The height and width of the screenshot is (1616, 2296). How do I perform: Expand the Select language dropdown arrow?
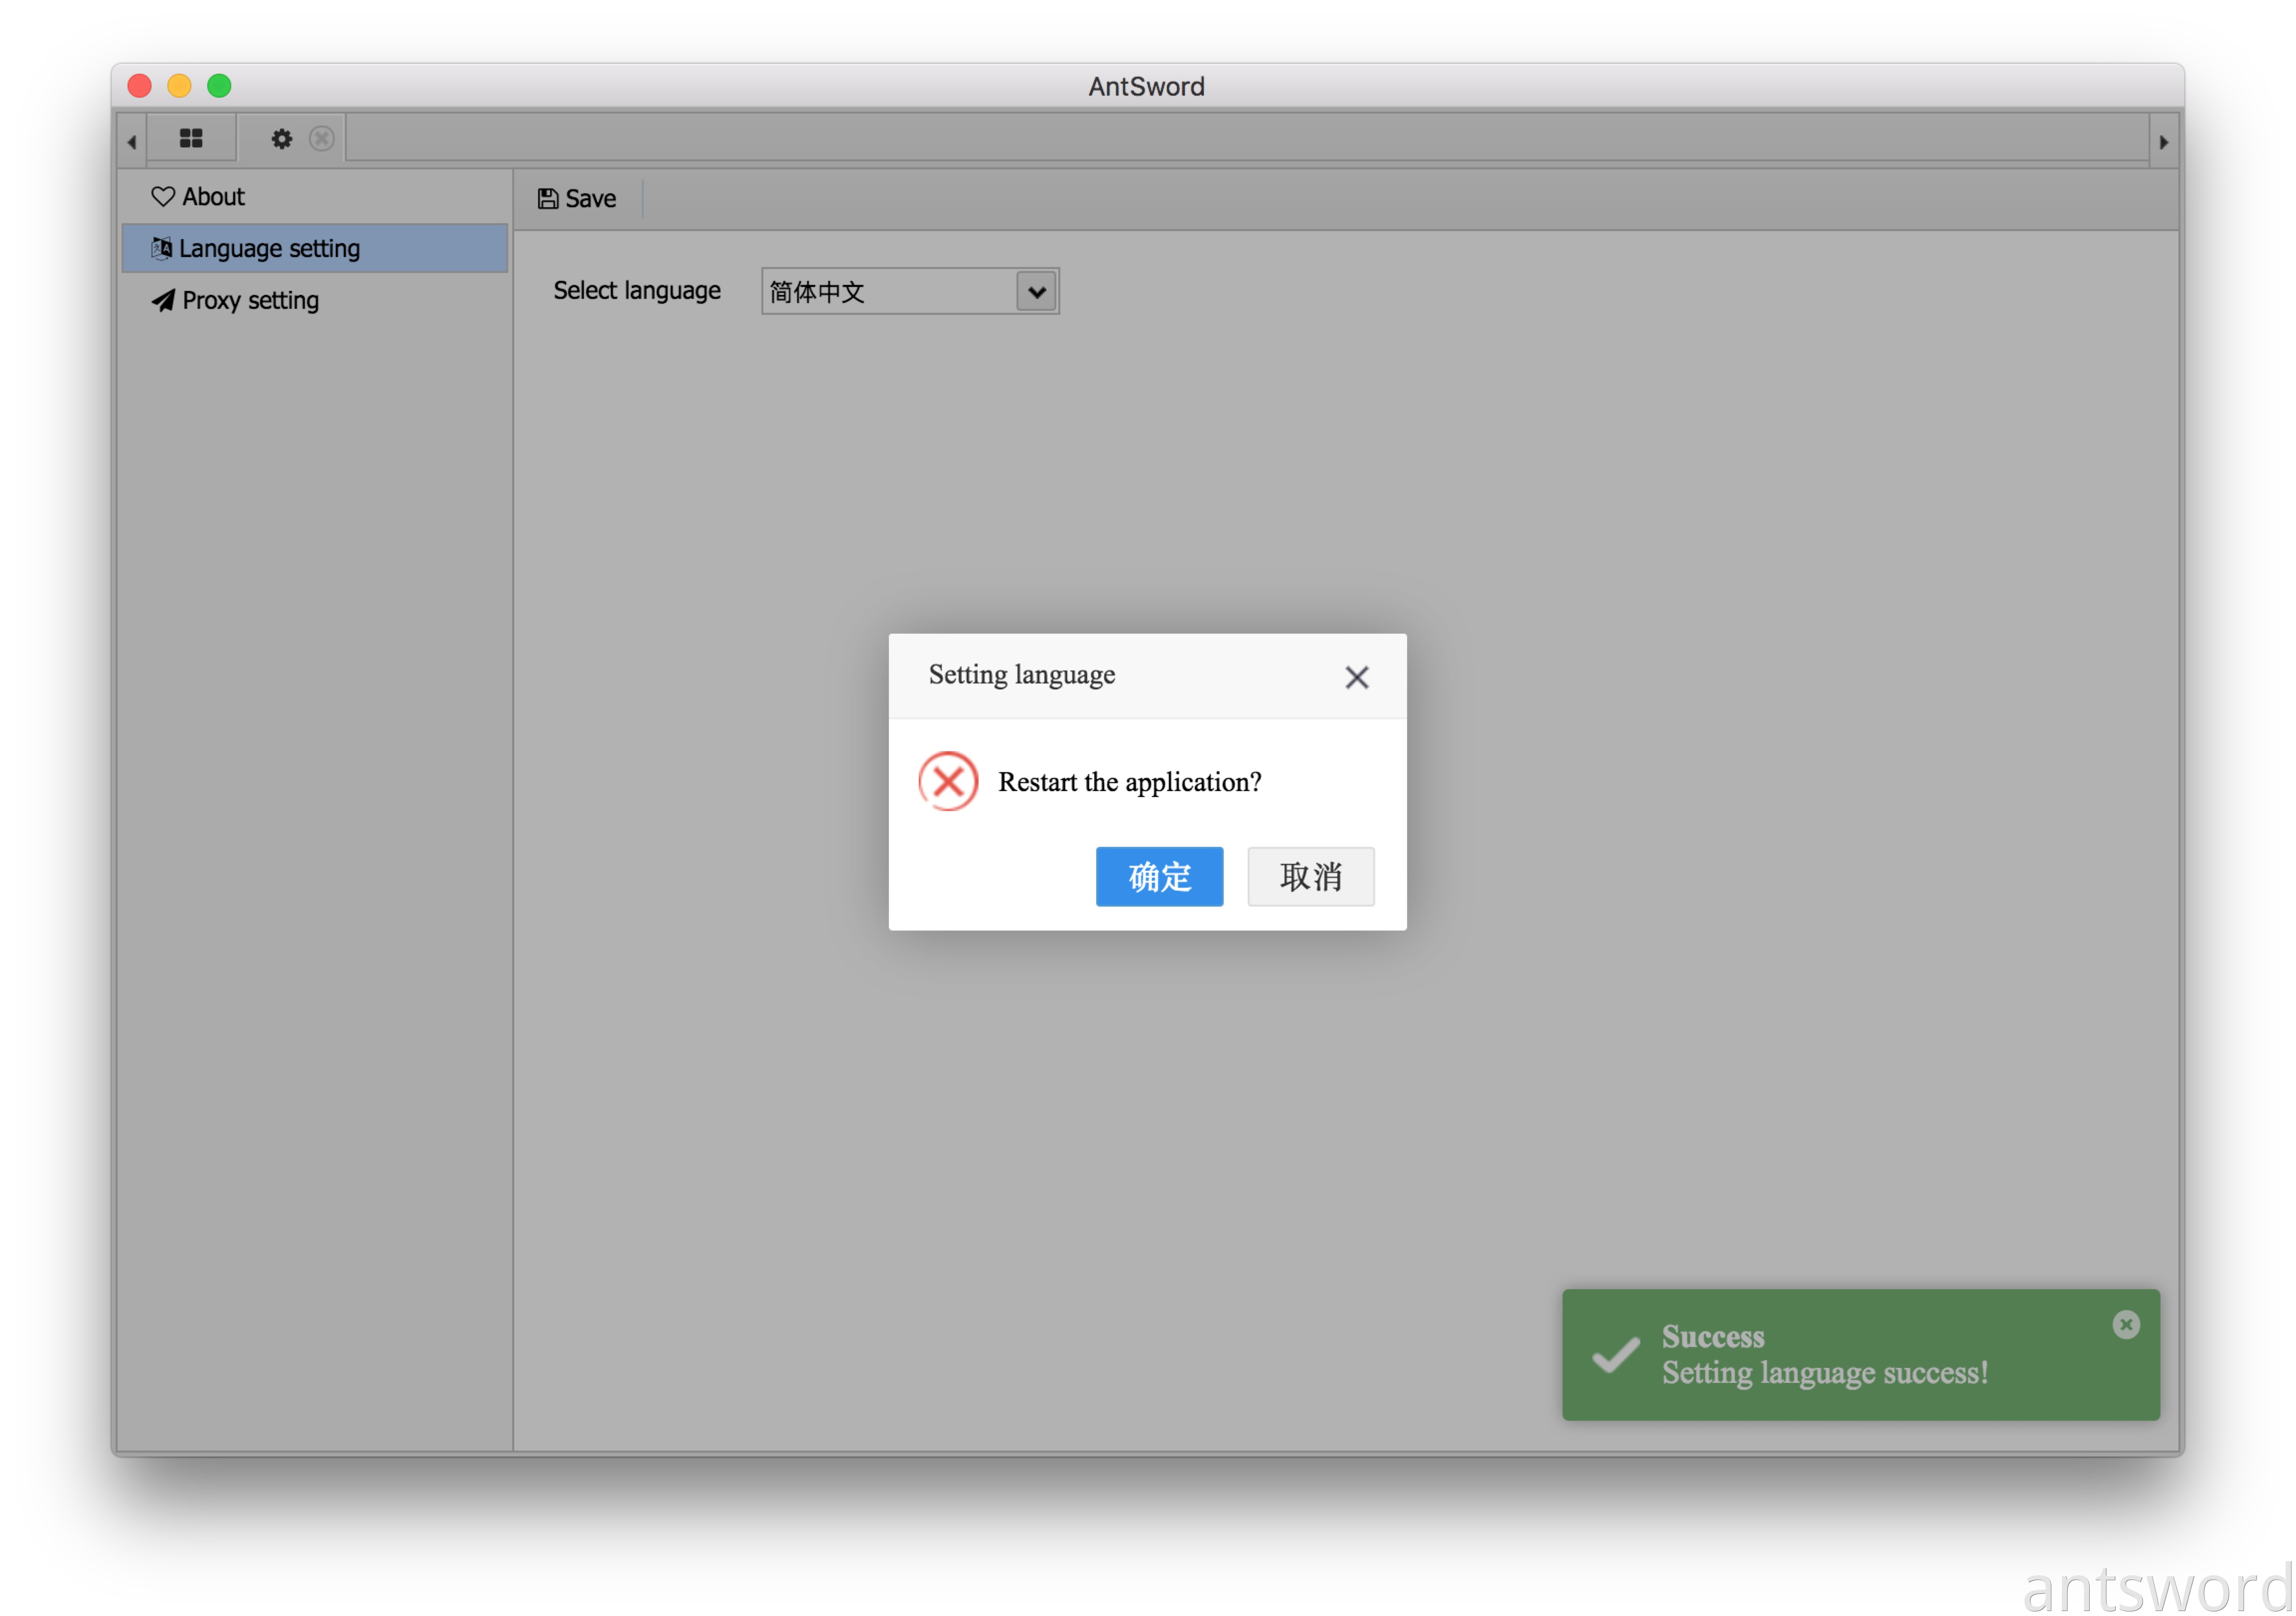pos(1036,292)
